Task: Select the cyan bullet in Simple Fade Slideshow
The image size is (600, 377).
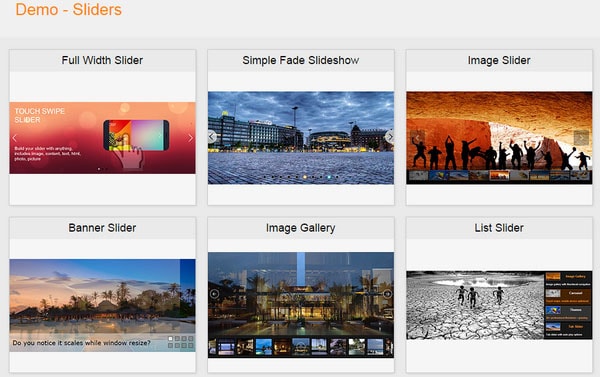Action: point(329,177)
